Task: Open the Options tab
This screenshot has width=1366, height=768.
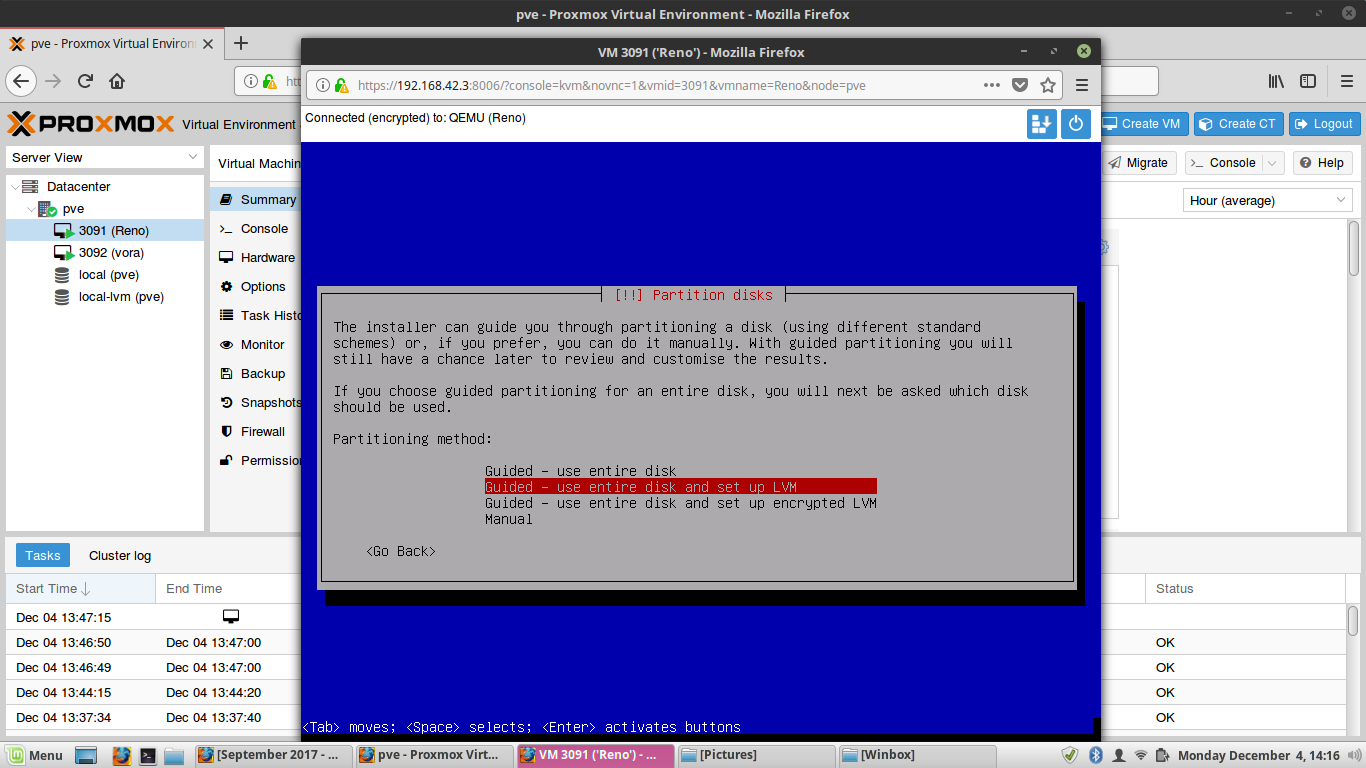Action: [256, 286]
